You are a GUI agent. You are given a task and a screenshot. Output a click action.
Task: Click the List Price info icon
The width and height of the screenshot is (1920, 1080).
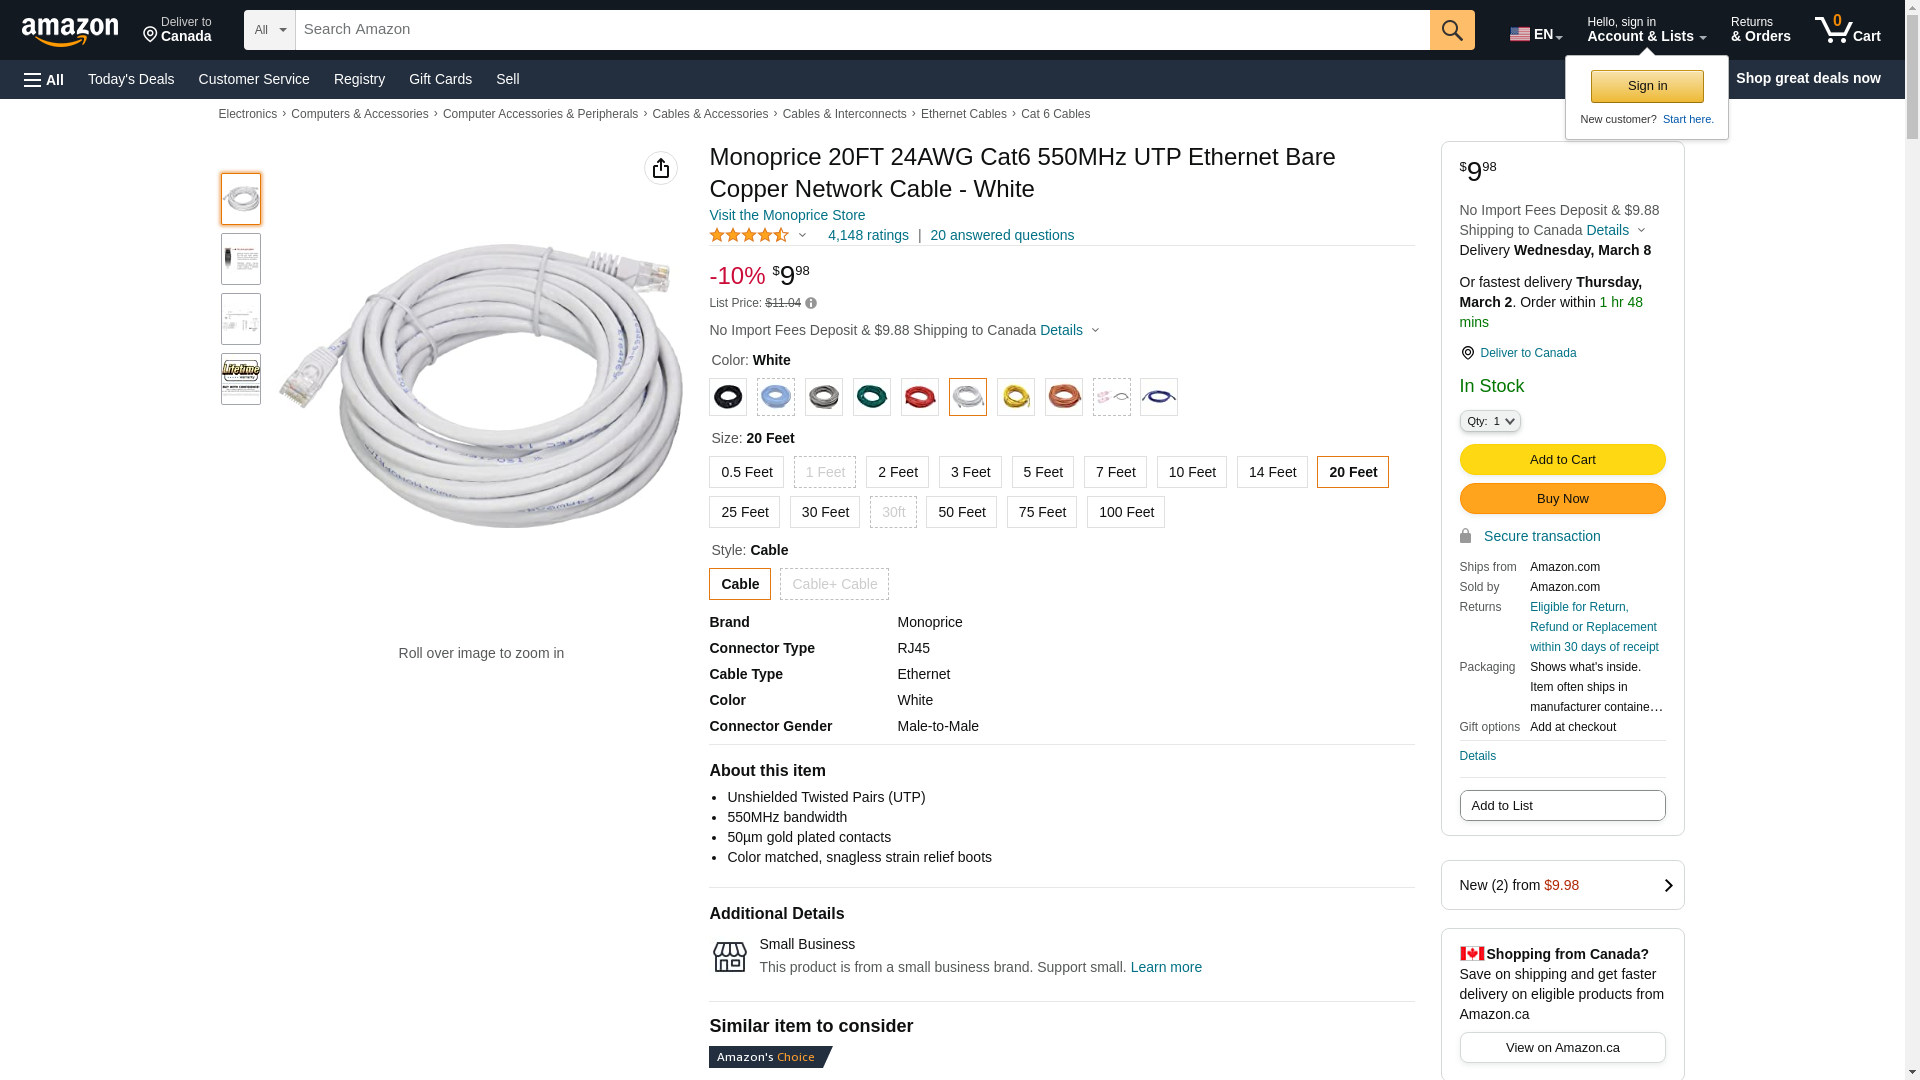click(x=811, y=303)
